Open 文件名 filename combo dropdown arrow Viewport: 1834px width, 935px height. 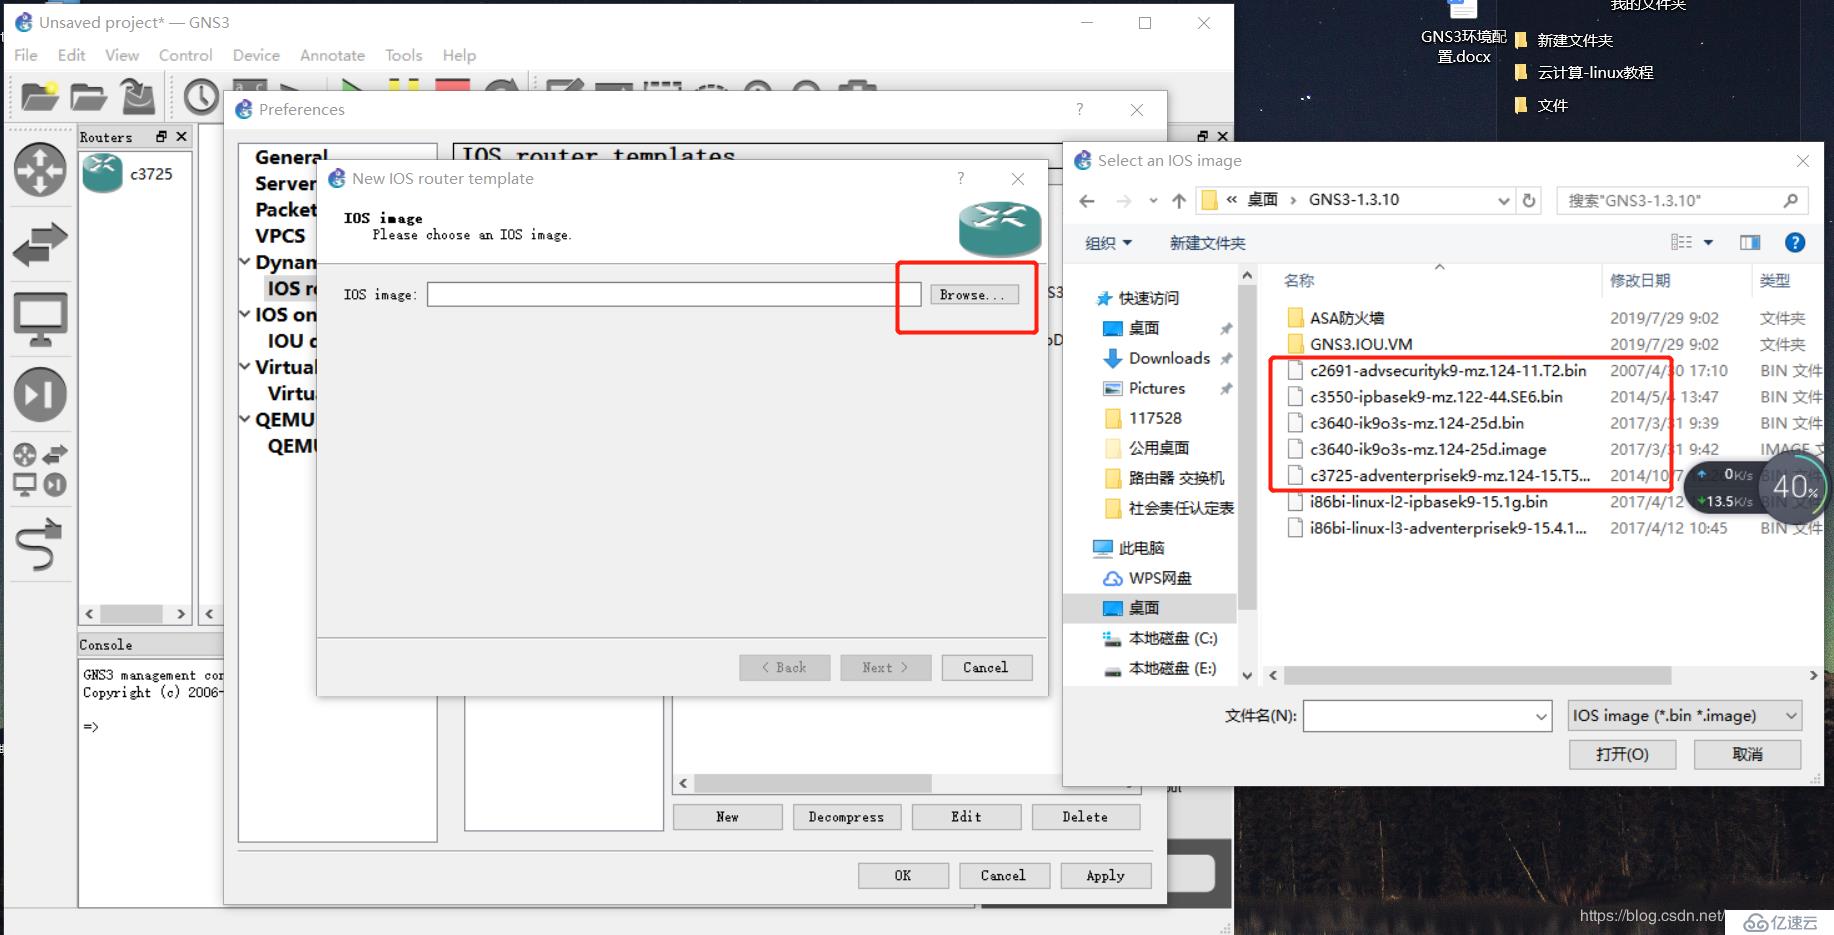coord(1540,716)
